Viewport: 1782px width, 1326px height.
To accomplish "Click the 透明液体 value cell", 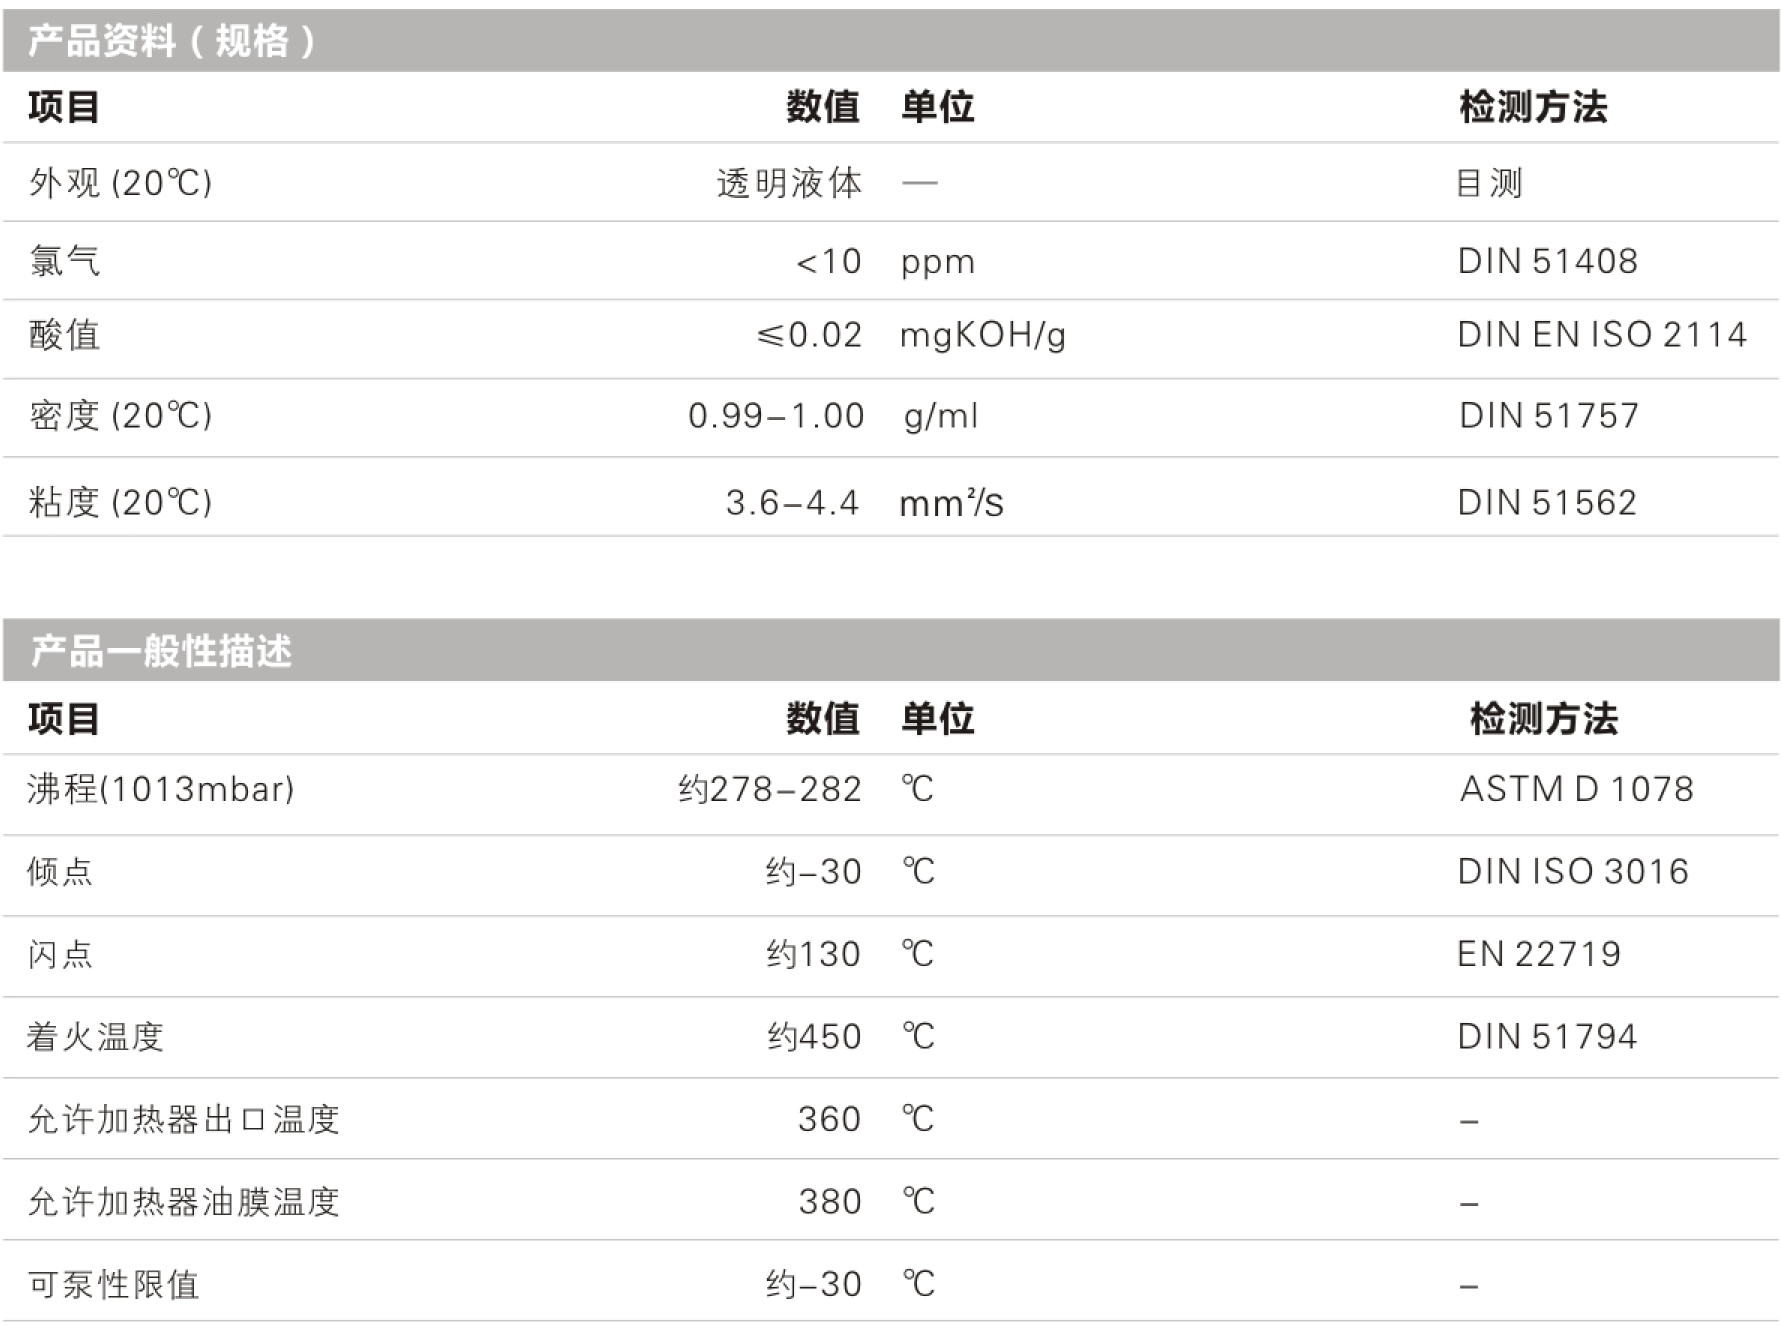I will pos(789,183).
